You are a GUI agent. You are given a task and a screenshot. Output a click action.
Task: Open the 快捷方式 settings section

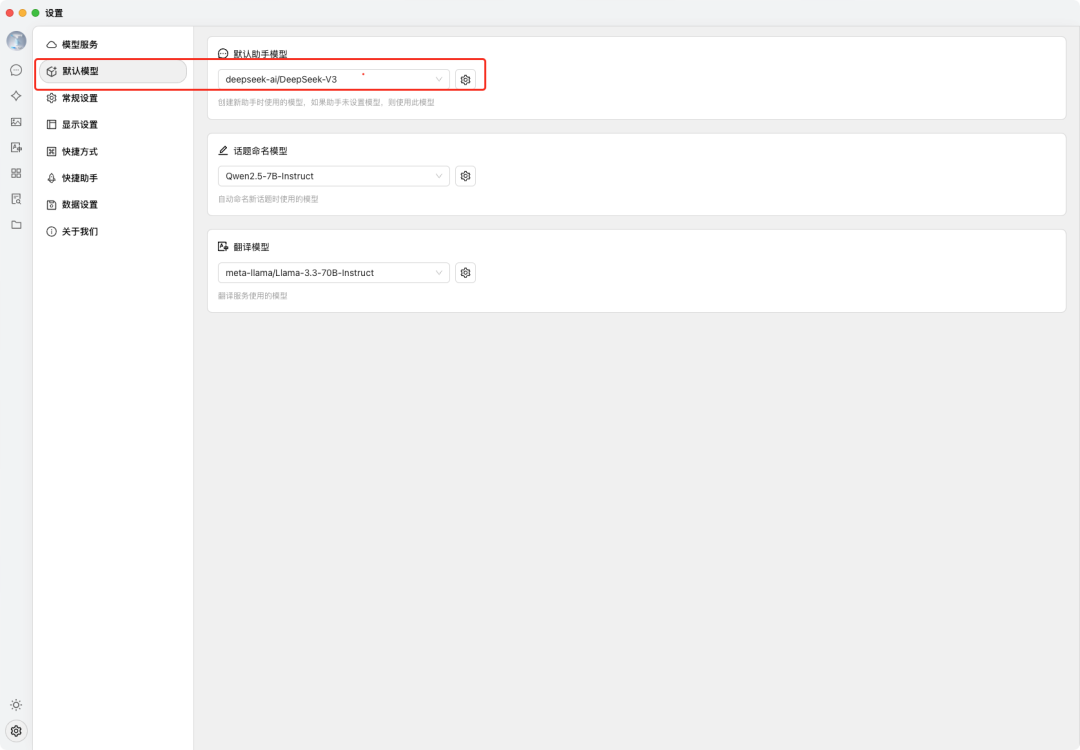pos(112,152)
